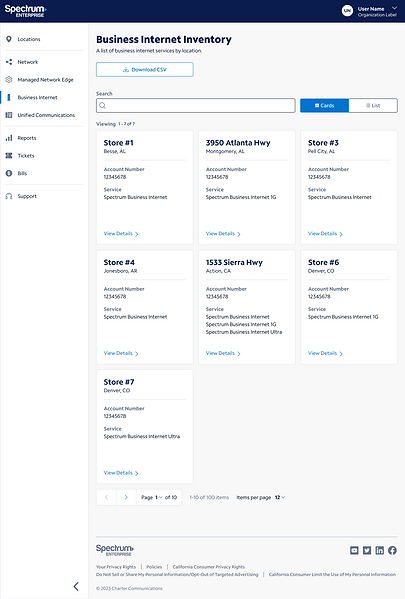Click the Download CSV button
This screenshot has width=405, height=599.
coord(145,70)
